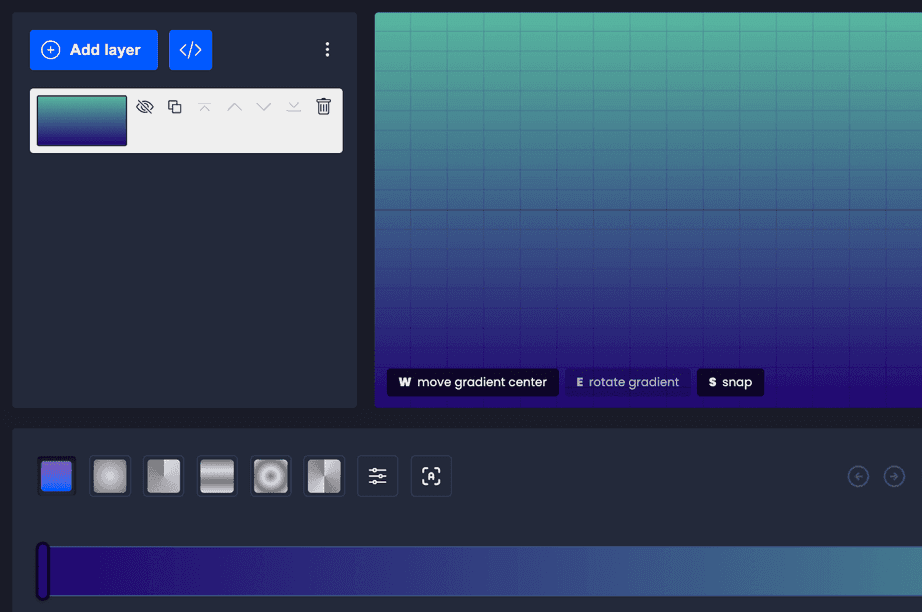This screenshot has height=612, width=922.
Task: Click the Add layer button
Action: point(93,48)
